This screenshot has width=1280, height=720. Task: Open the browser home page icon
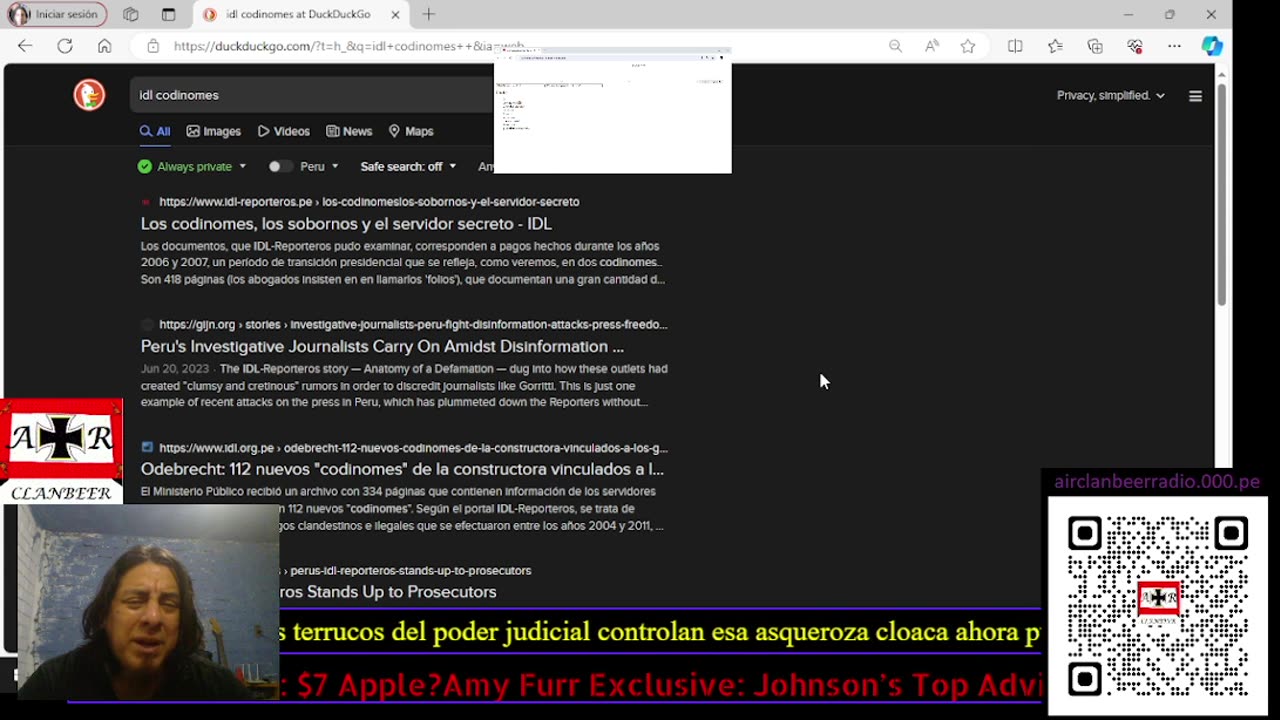pos(104,46)
